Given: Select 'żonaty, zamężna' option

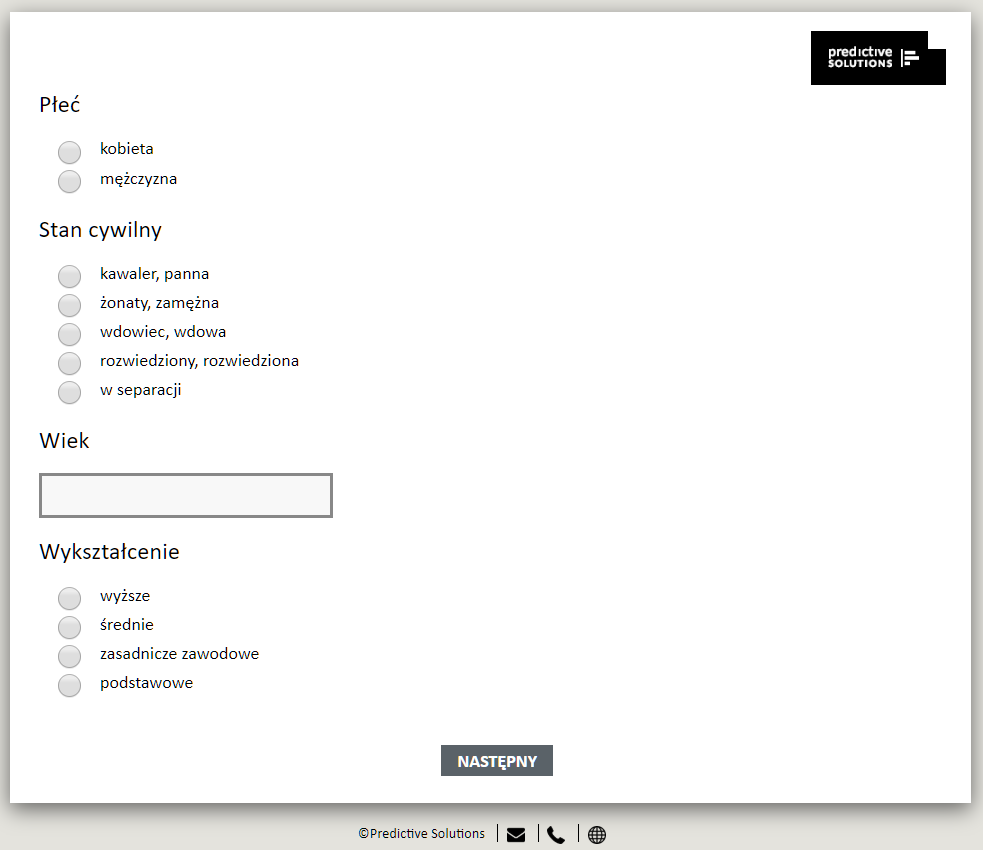Looking at the screenshot, I should (69, 305).
